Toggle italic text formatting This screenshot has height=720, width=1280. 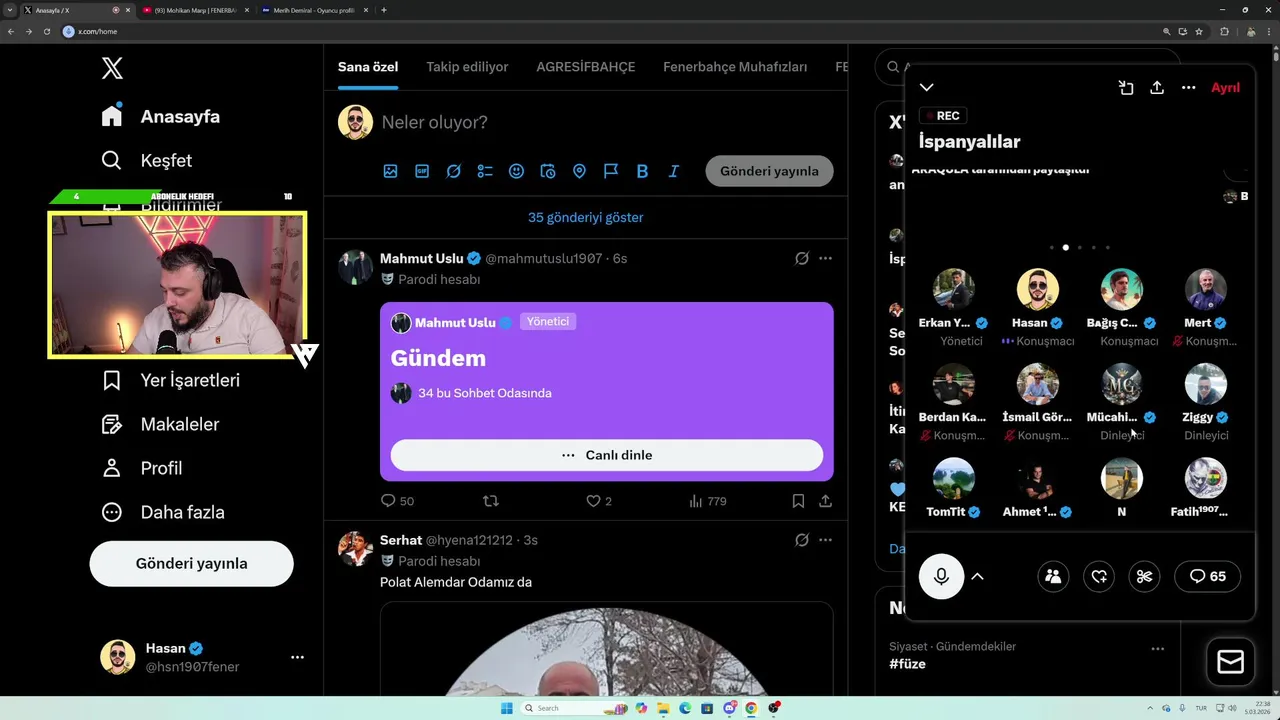tap(674, 171)
